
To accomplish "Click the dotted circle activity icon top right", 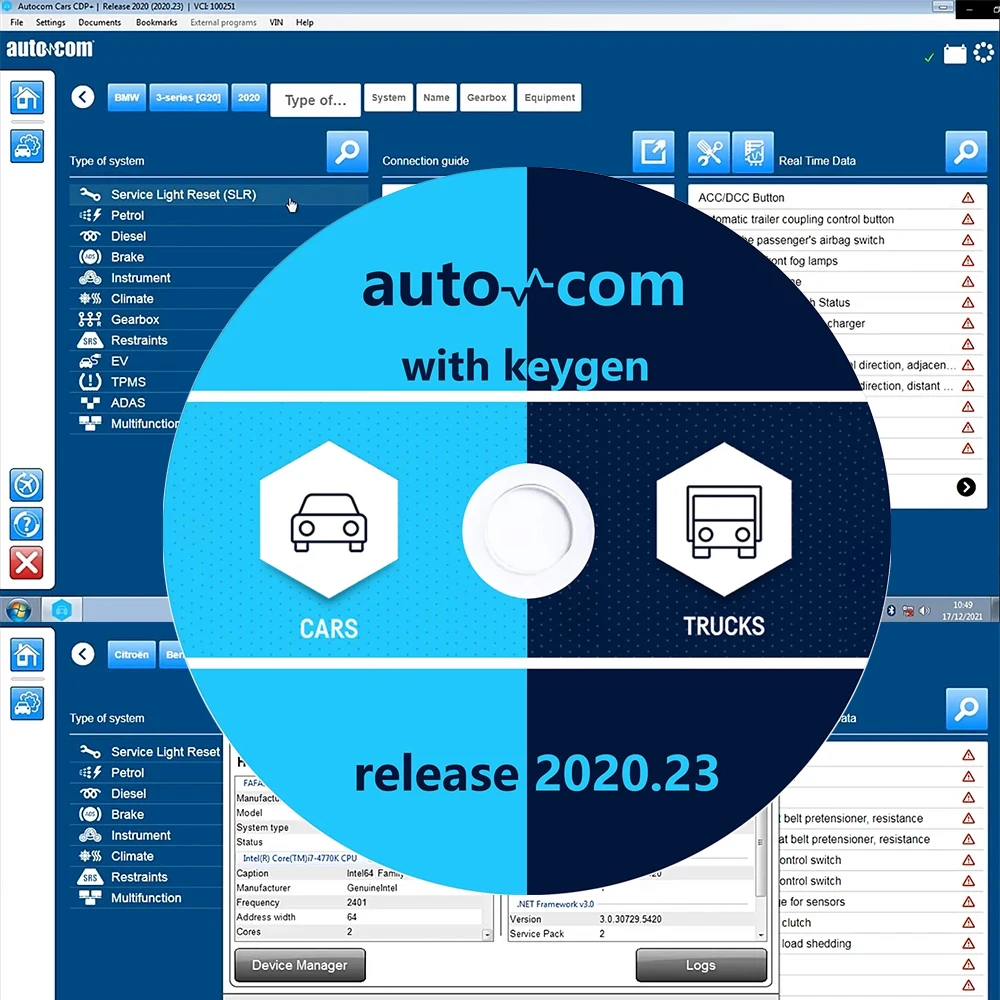I will 983,52.
